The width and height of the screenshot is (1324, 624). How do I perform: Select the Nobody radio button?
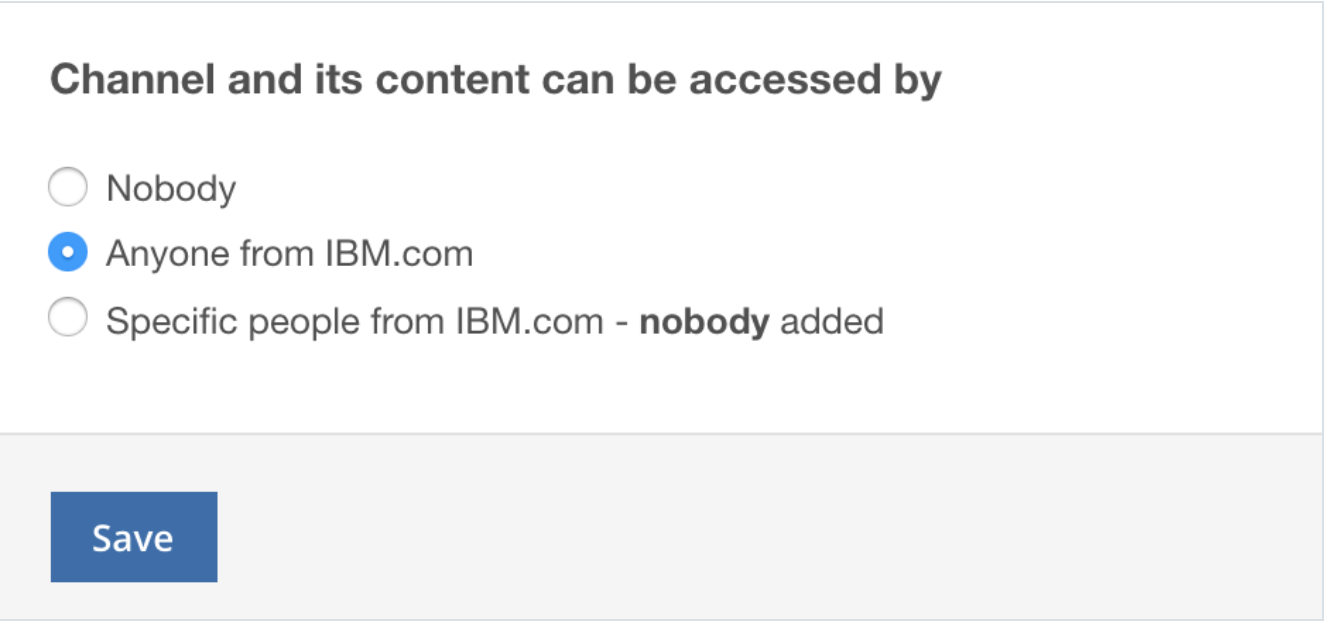click(x=68, y=187)
